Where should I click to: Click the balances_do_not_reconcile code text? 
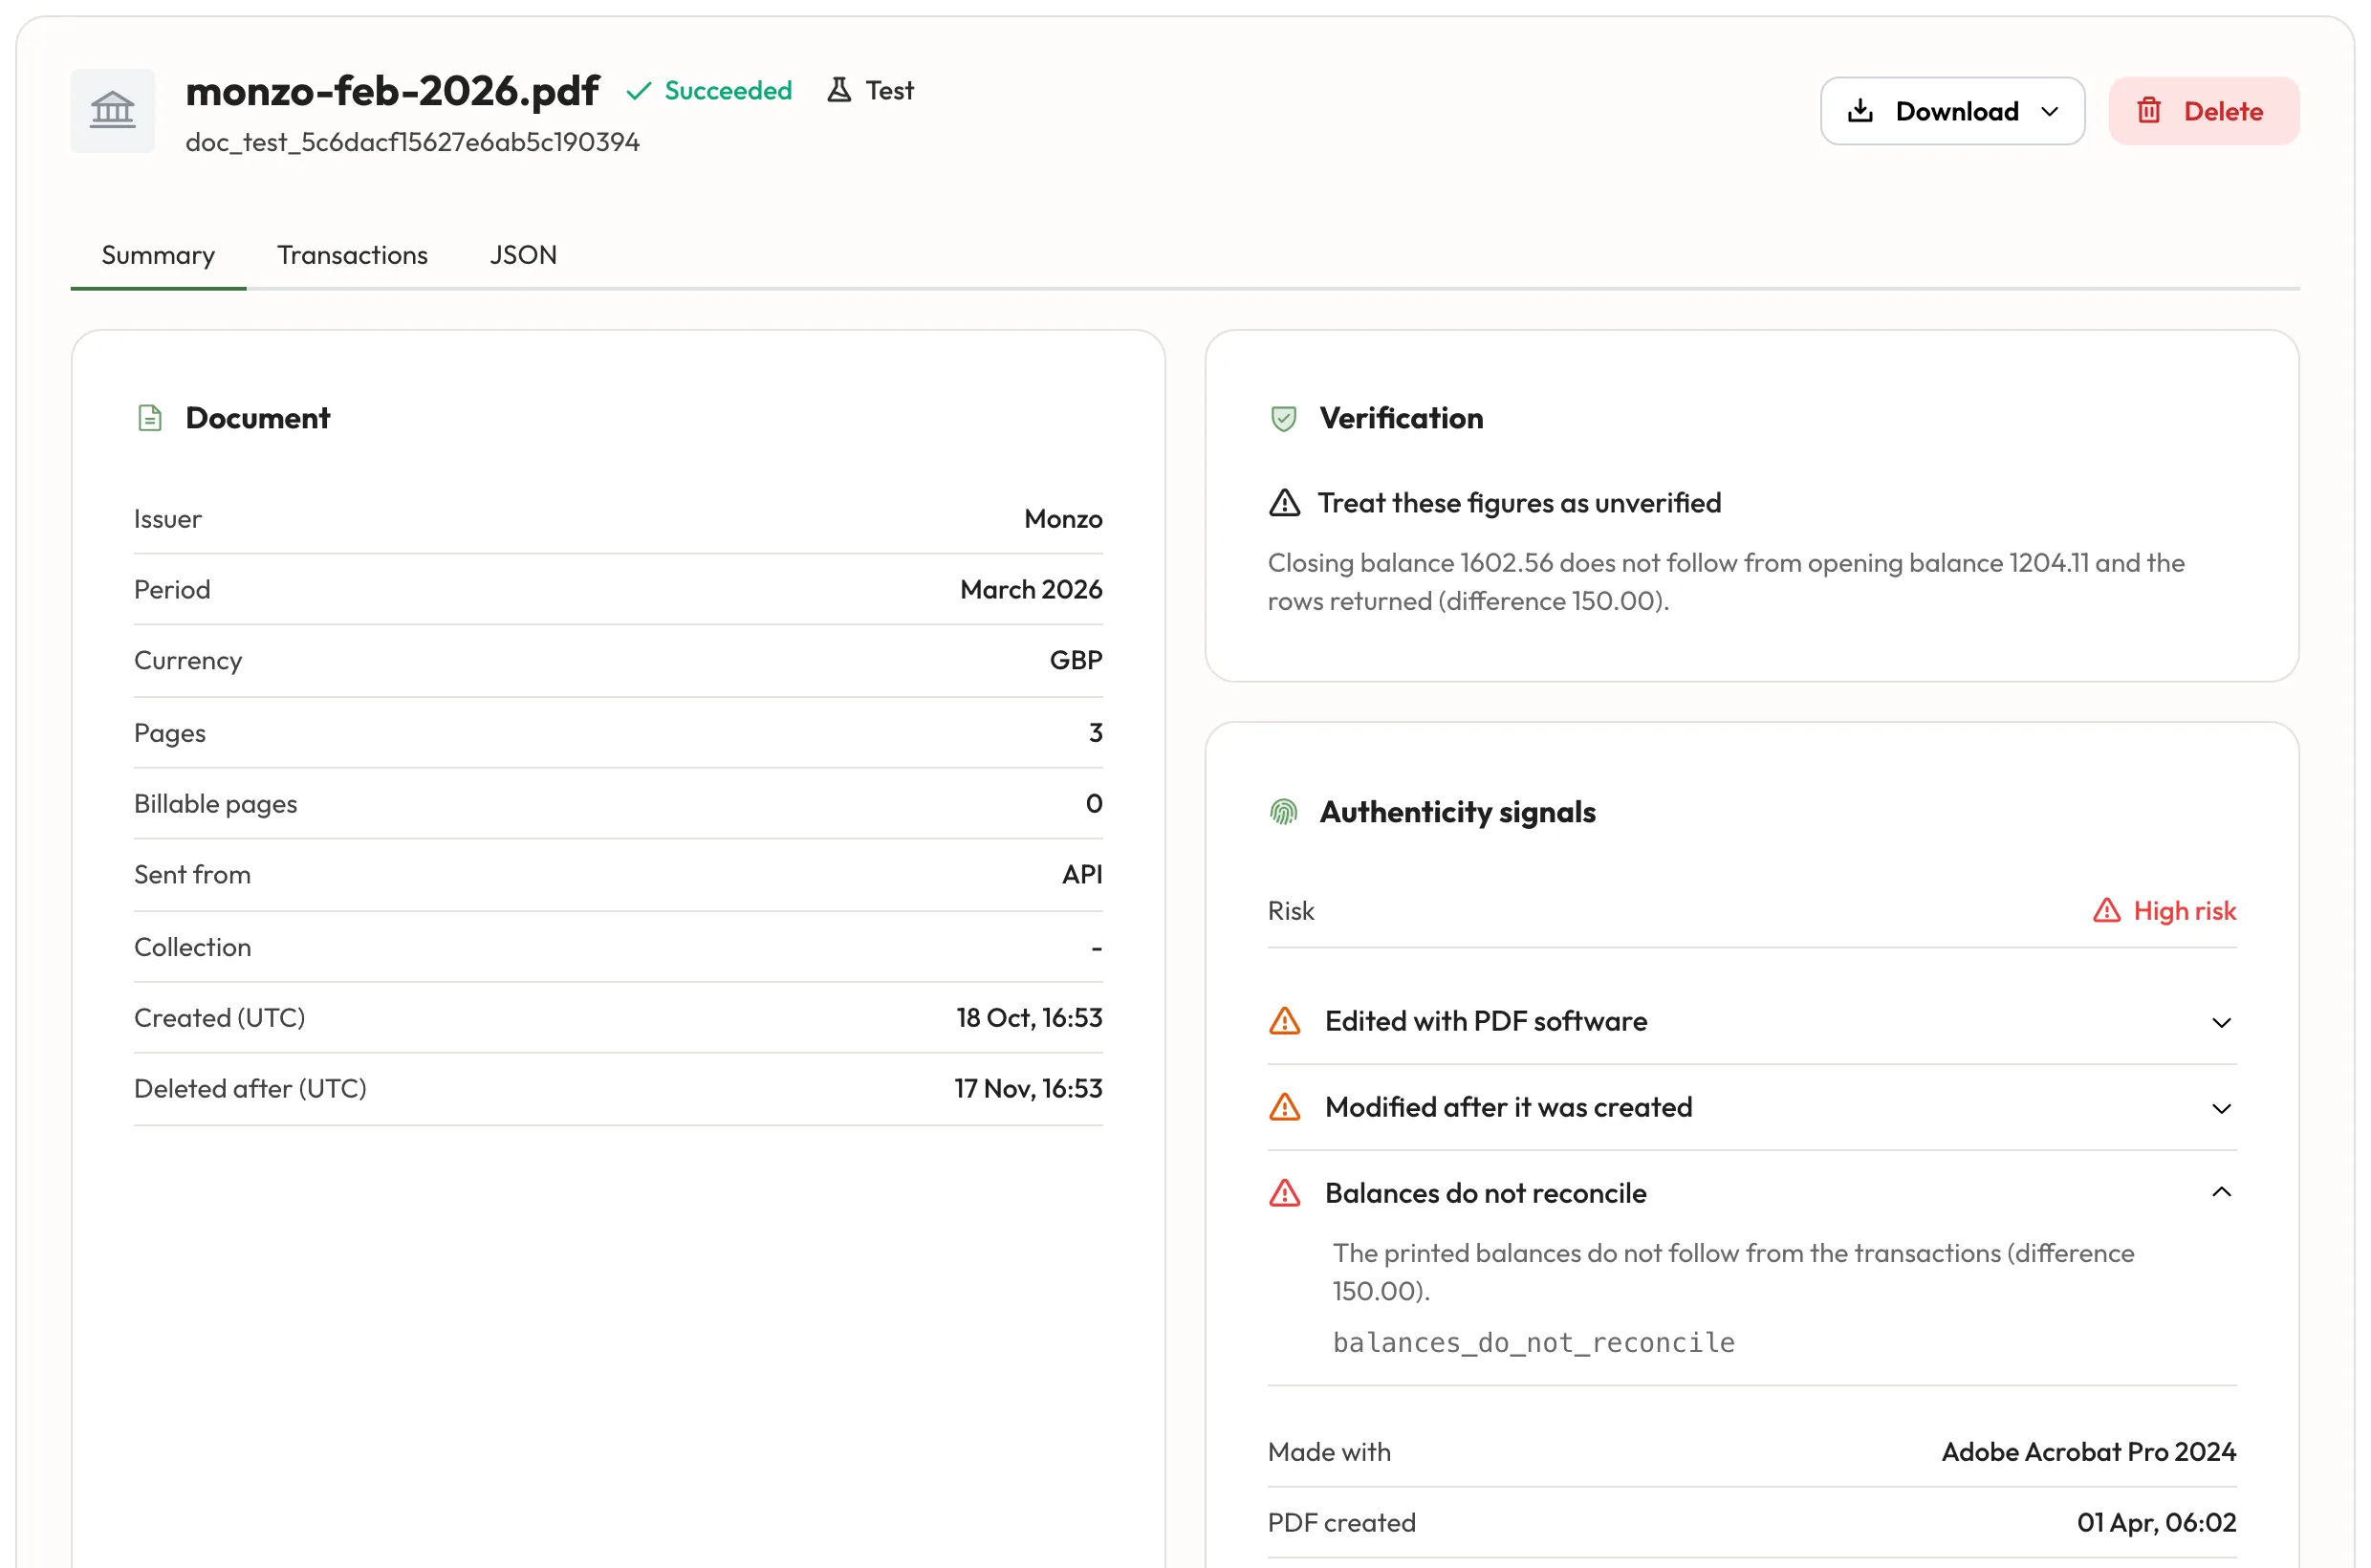(x=1533, y=1343)
